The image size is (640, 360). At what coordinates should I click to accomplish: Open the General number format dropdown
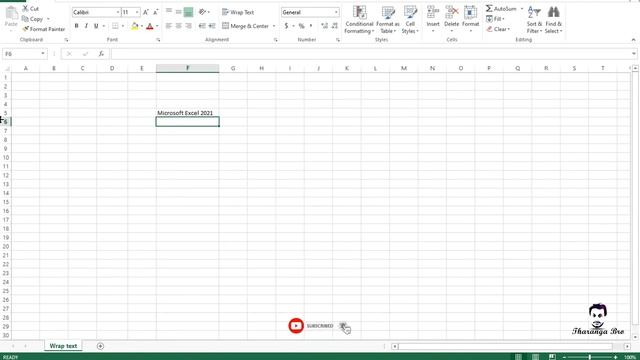pyautogui.click(x=336, y=12)
